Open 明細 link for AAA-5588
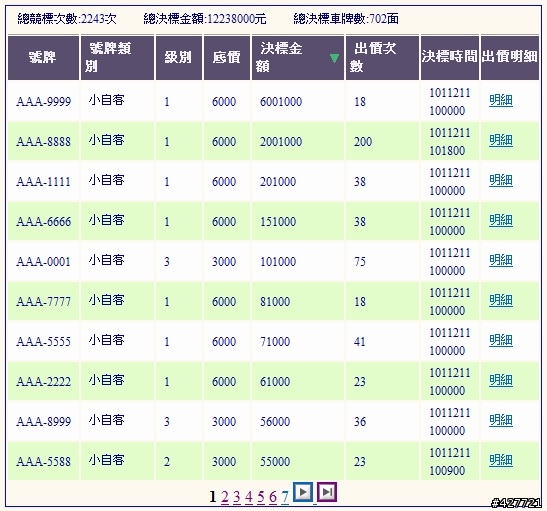 pos(501,461)
